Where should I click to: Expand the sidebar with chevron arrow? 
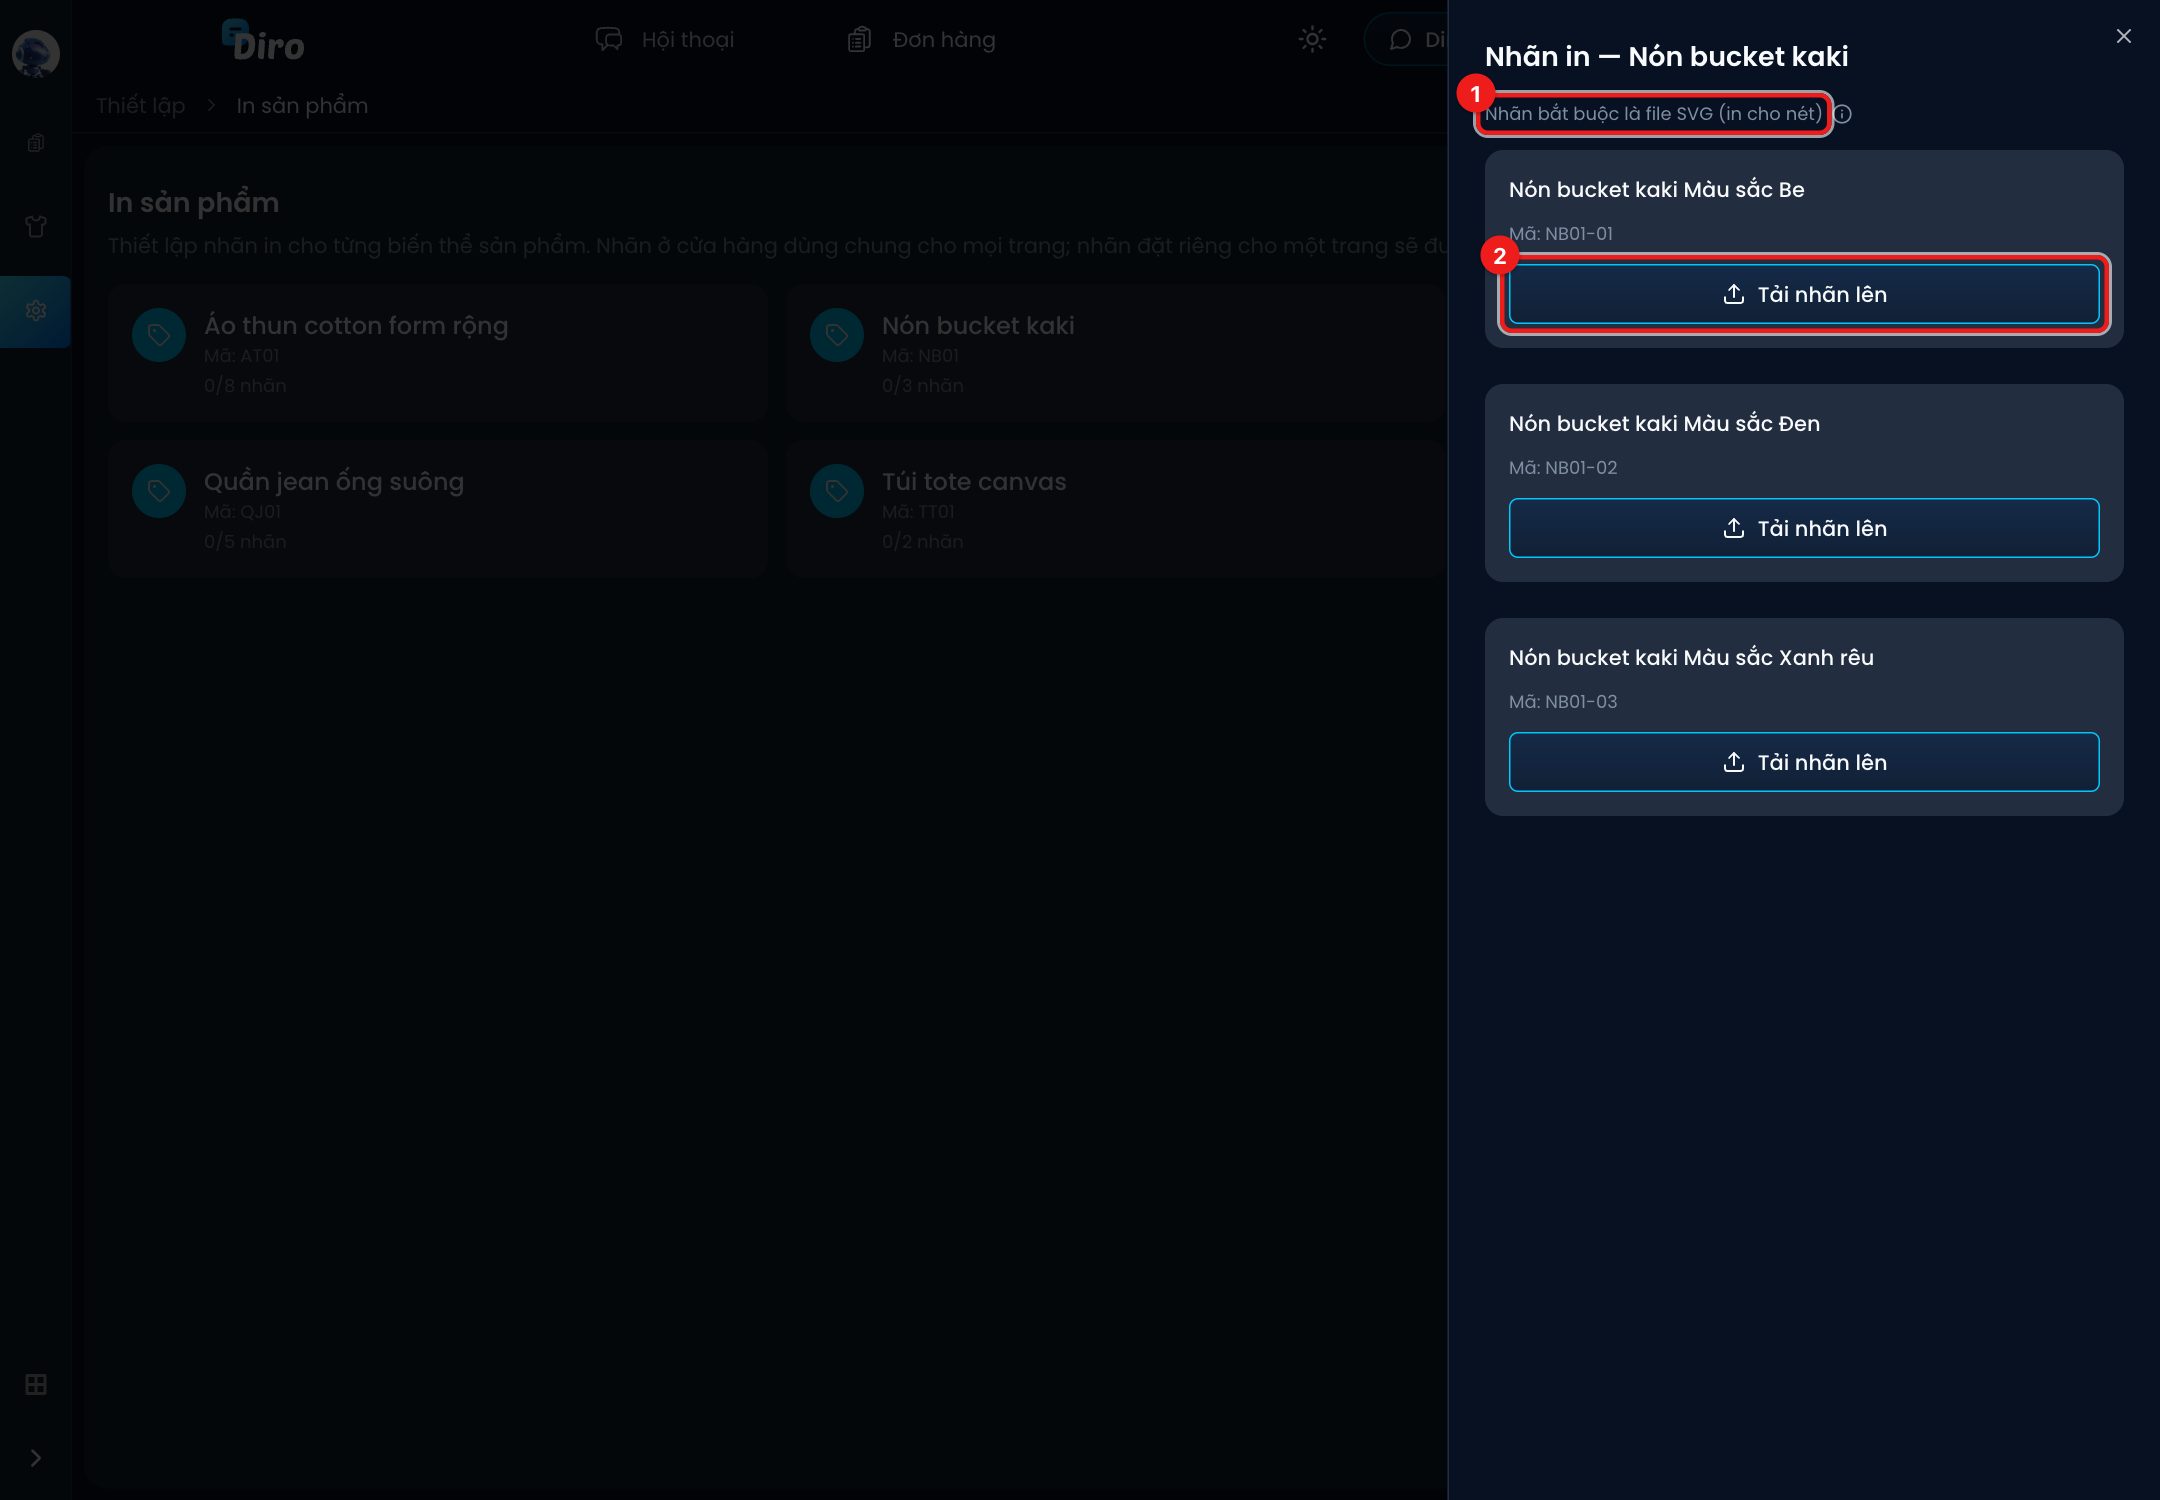36,1458
